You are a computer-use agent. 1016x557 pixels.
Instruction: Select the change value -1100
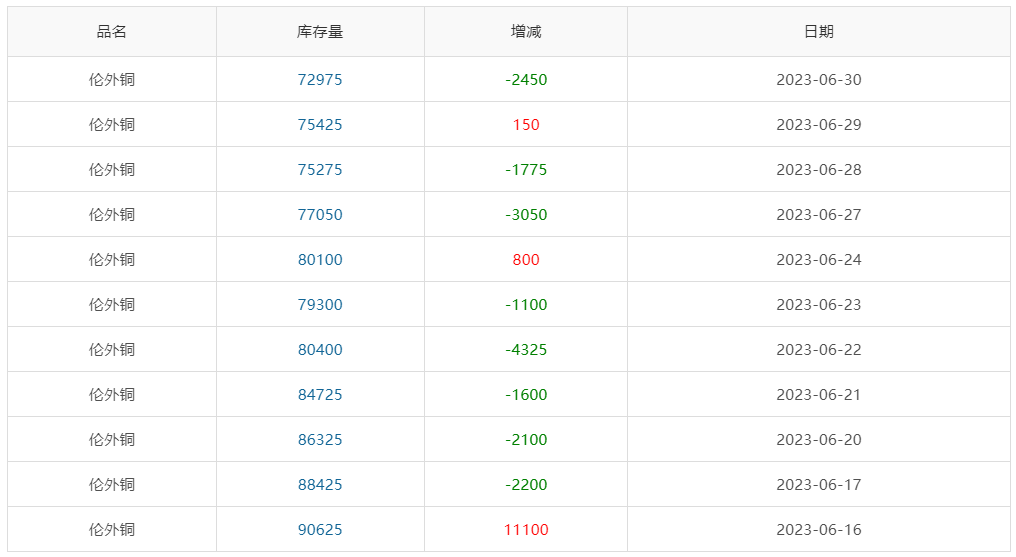526,304
